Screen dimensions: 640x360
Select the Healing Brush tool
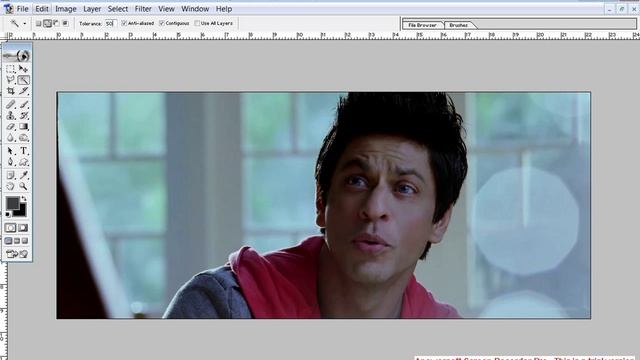[x=11, y=104]
